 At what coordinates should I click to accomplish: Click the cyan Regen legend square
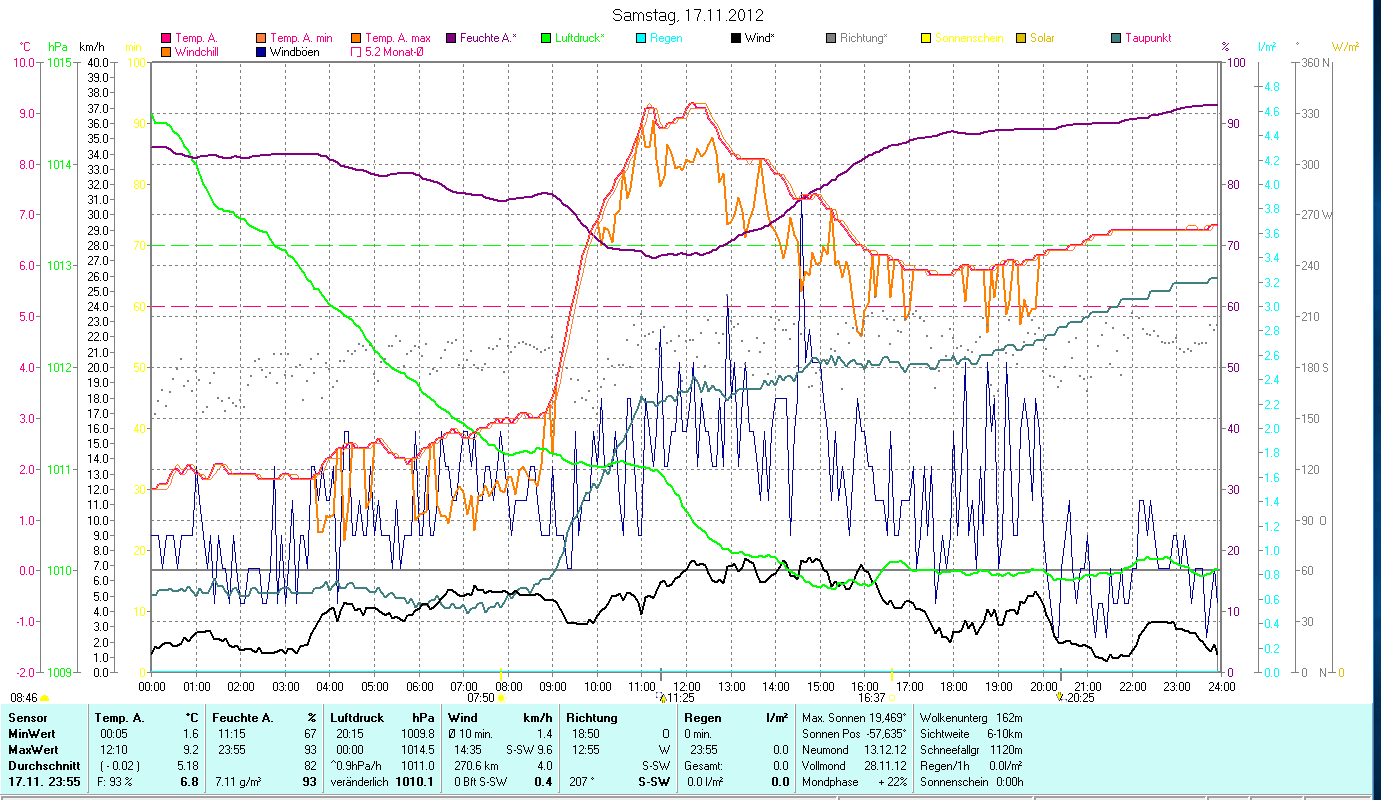click(641, 38)
